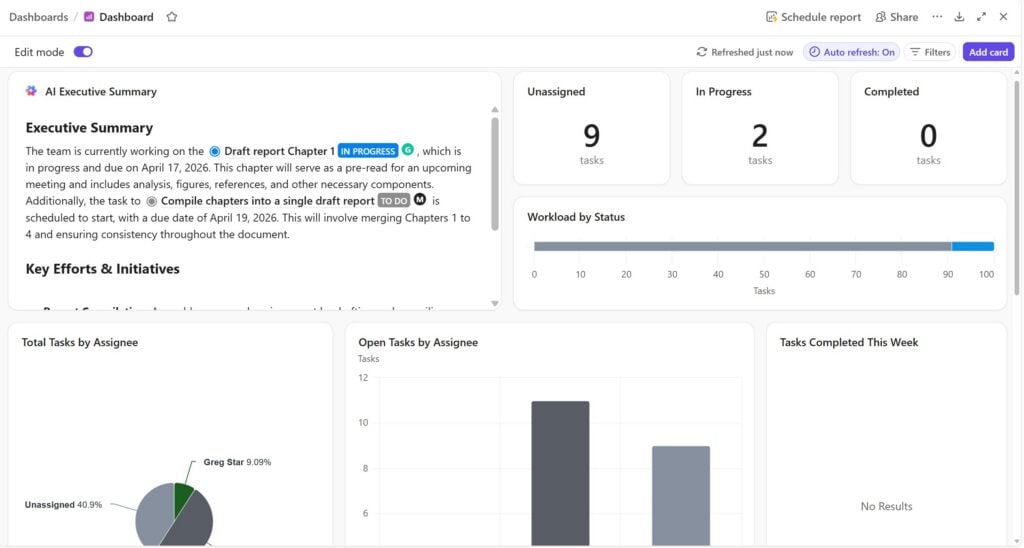Screen dimensions: 1024x548
Task: Turn off Edit mode toggle
Action: [83, 52]
